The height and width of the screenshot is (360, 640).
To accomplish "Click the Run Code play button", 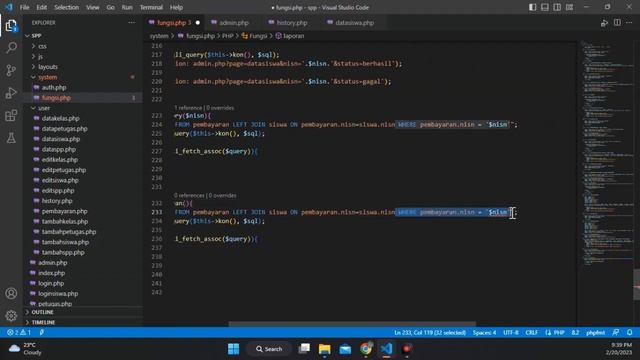I will [604, 23].
